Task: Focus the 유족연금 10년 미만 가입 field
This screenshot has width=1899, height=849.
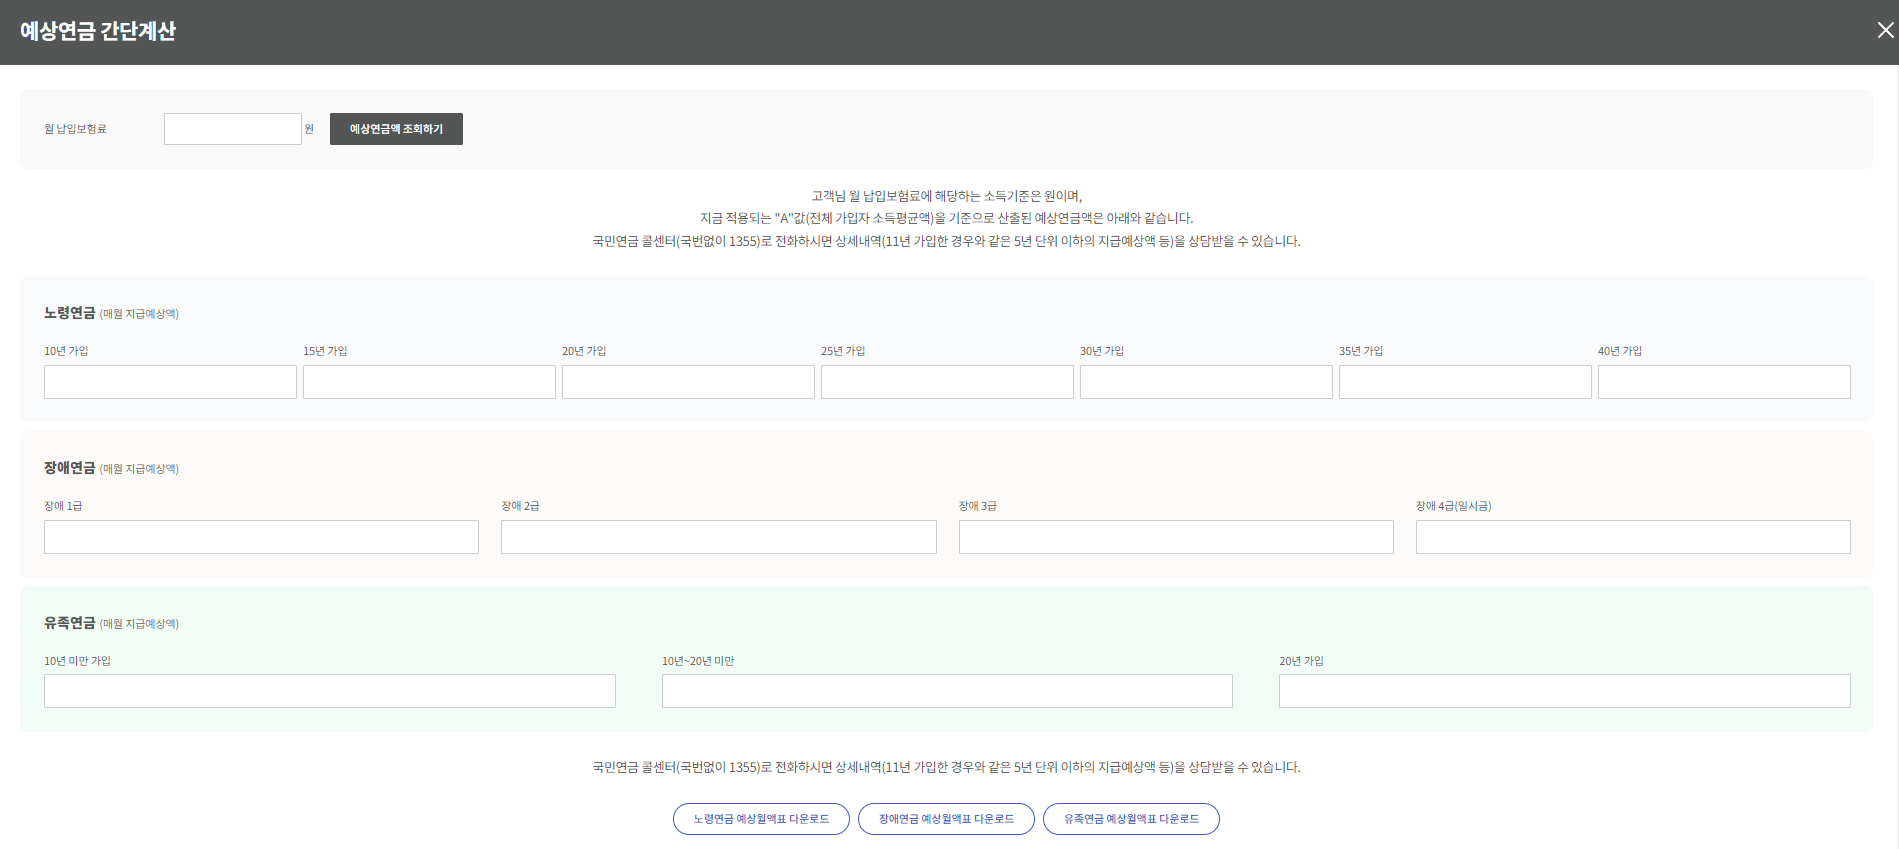Action: point(330,691)
